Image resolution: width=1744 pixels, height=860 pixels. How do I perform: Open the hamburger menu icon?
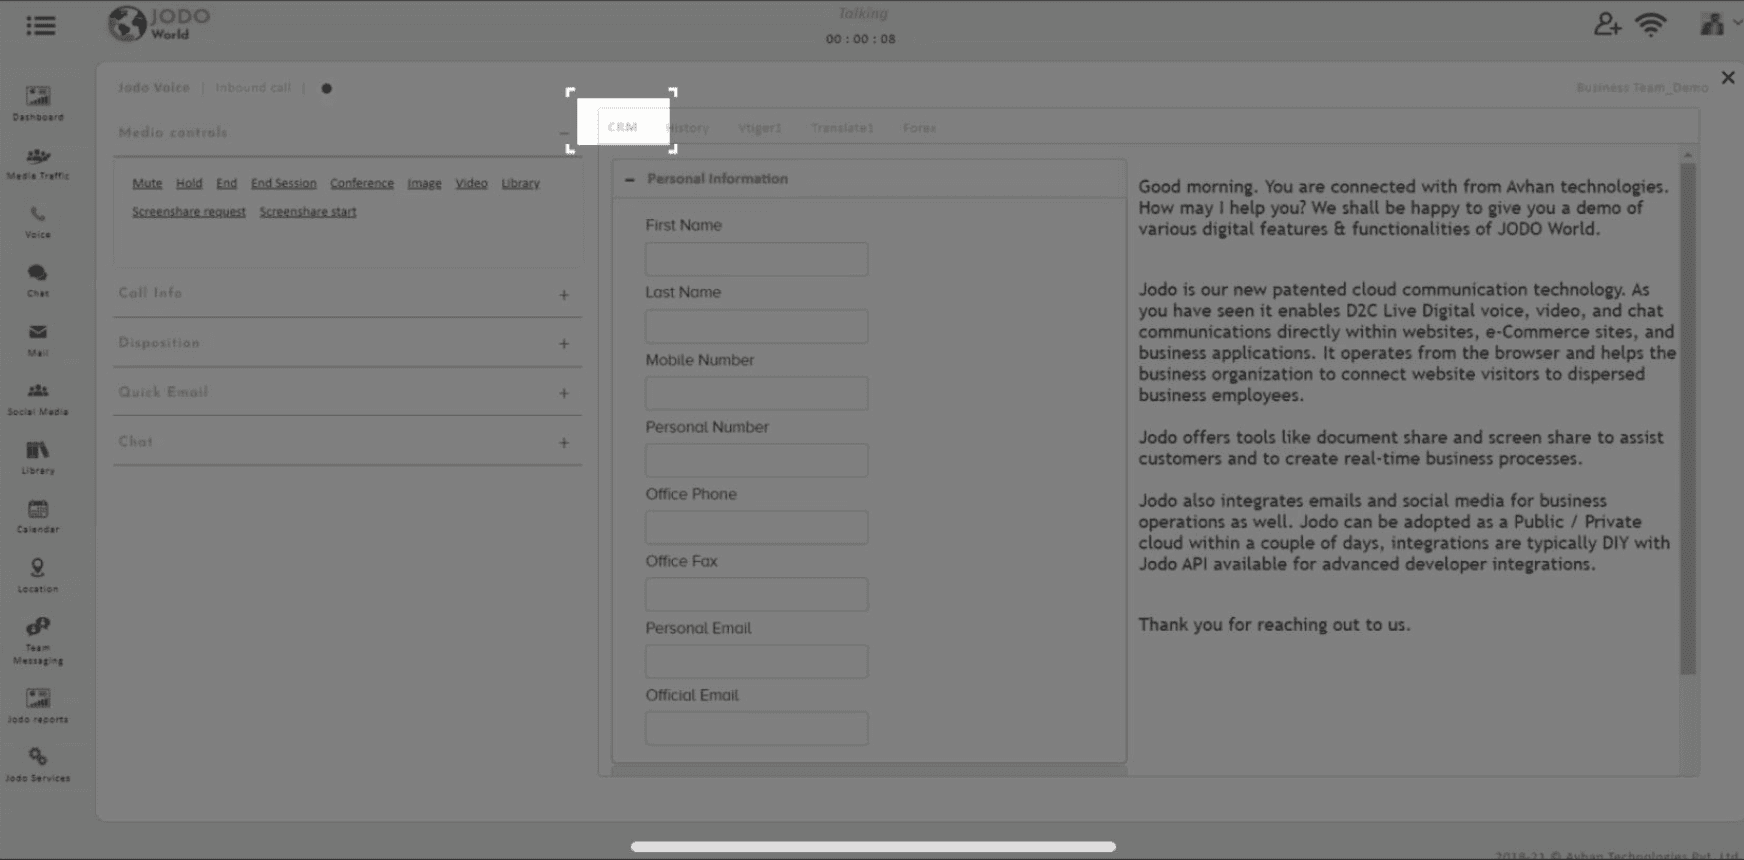point(41,26)
